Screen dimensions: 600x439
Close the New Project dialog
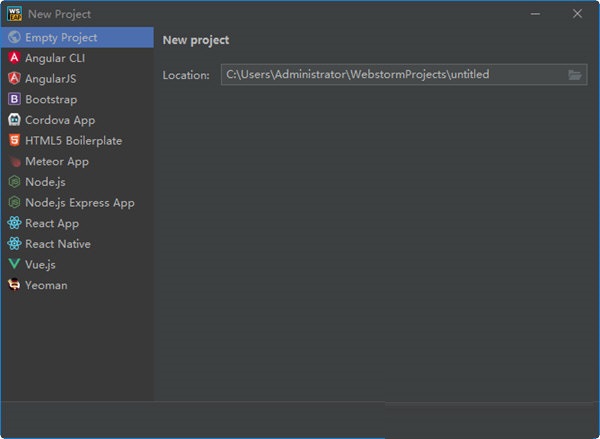577,14
